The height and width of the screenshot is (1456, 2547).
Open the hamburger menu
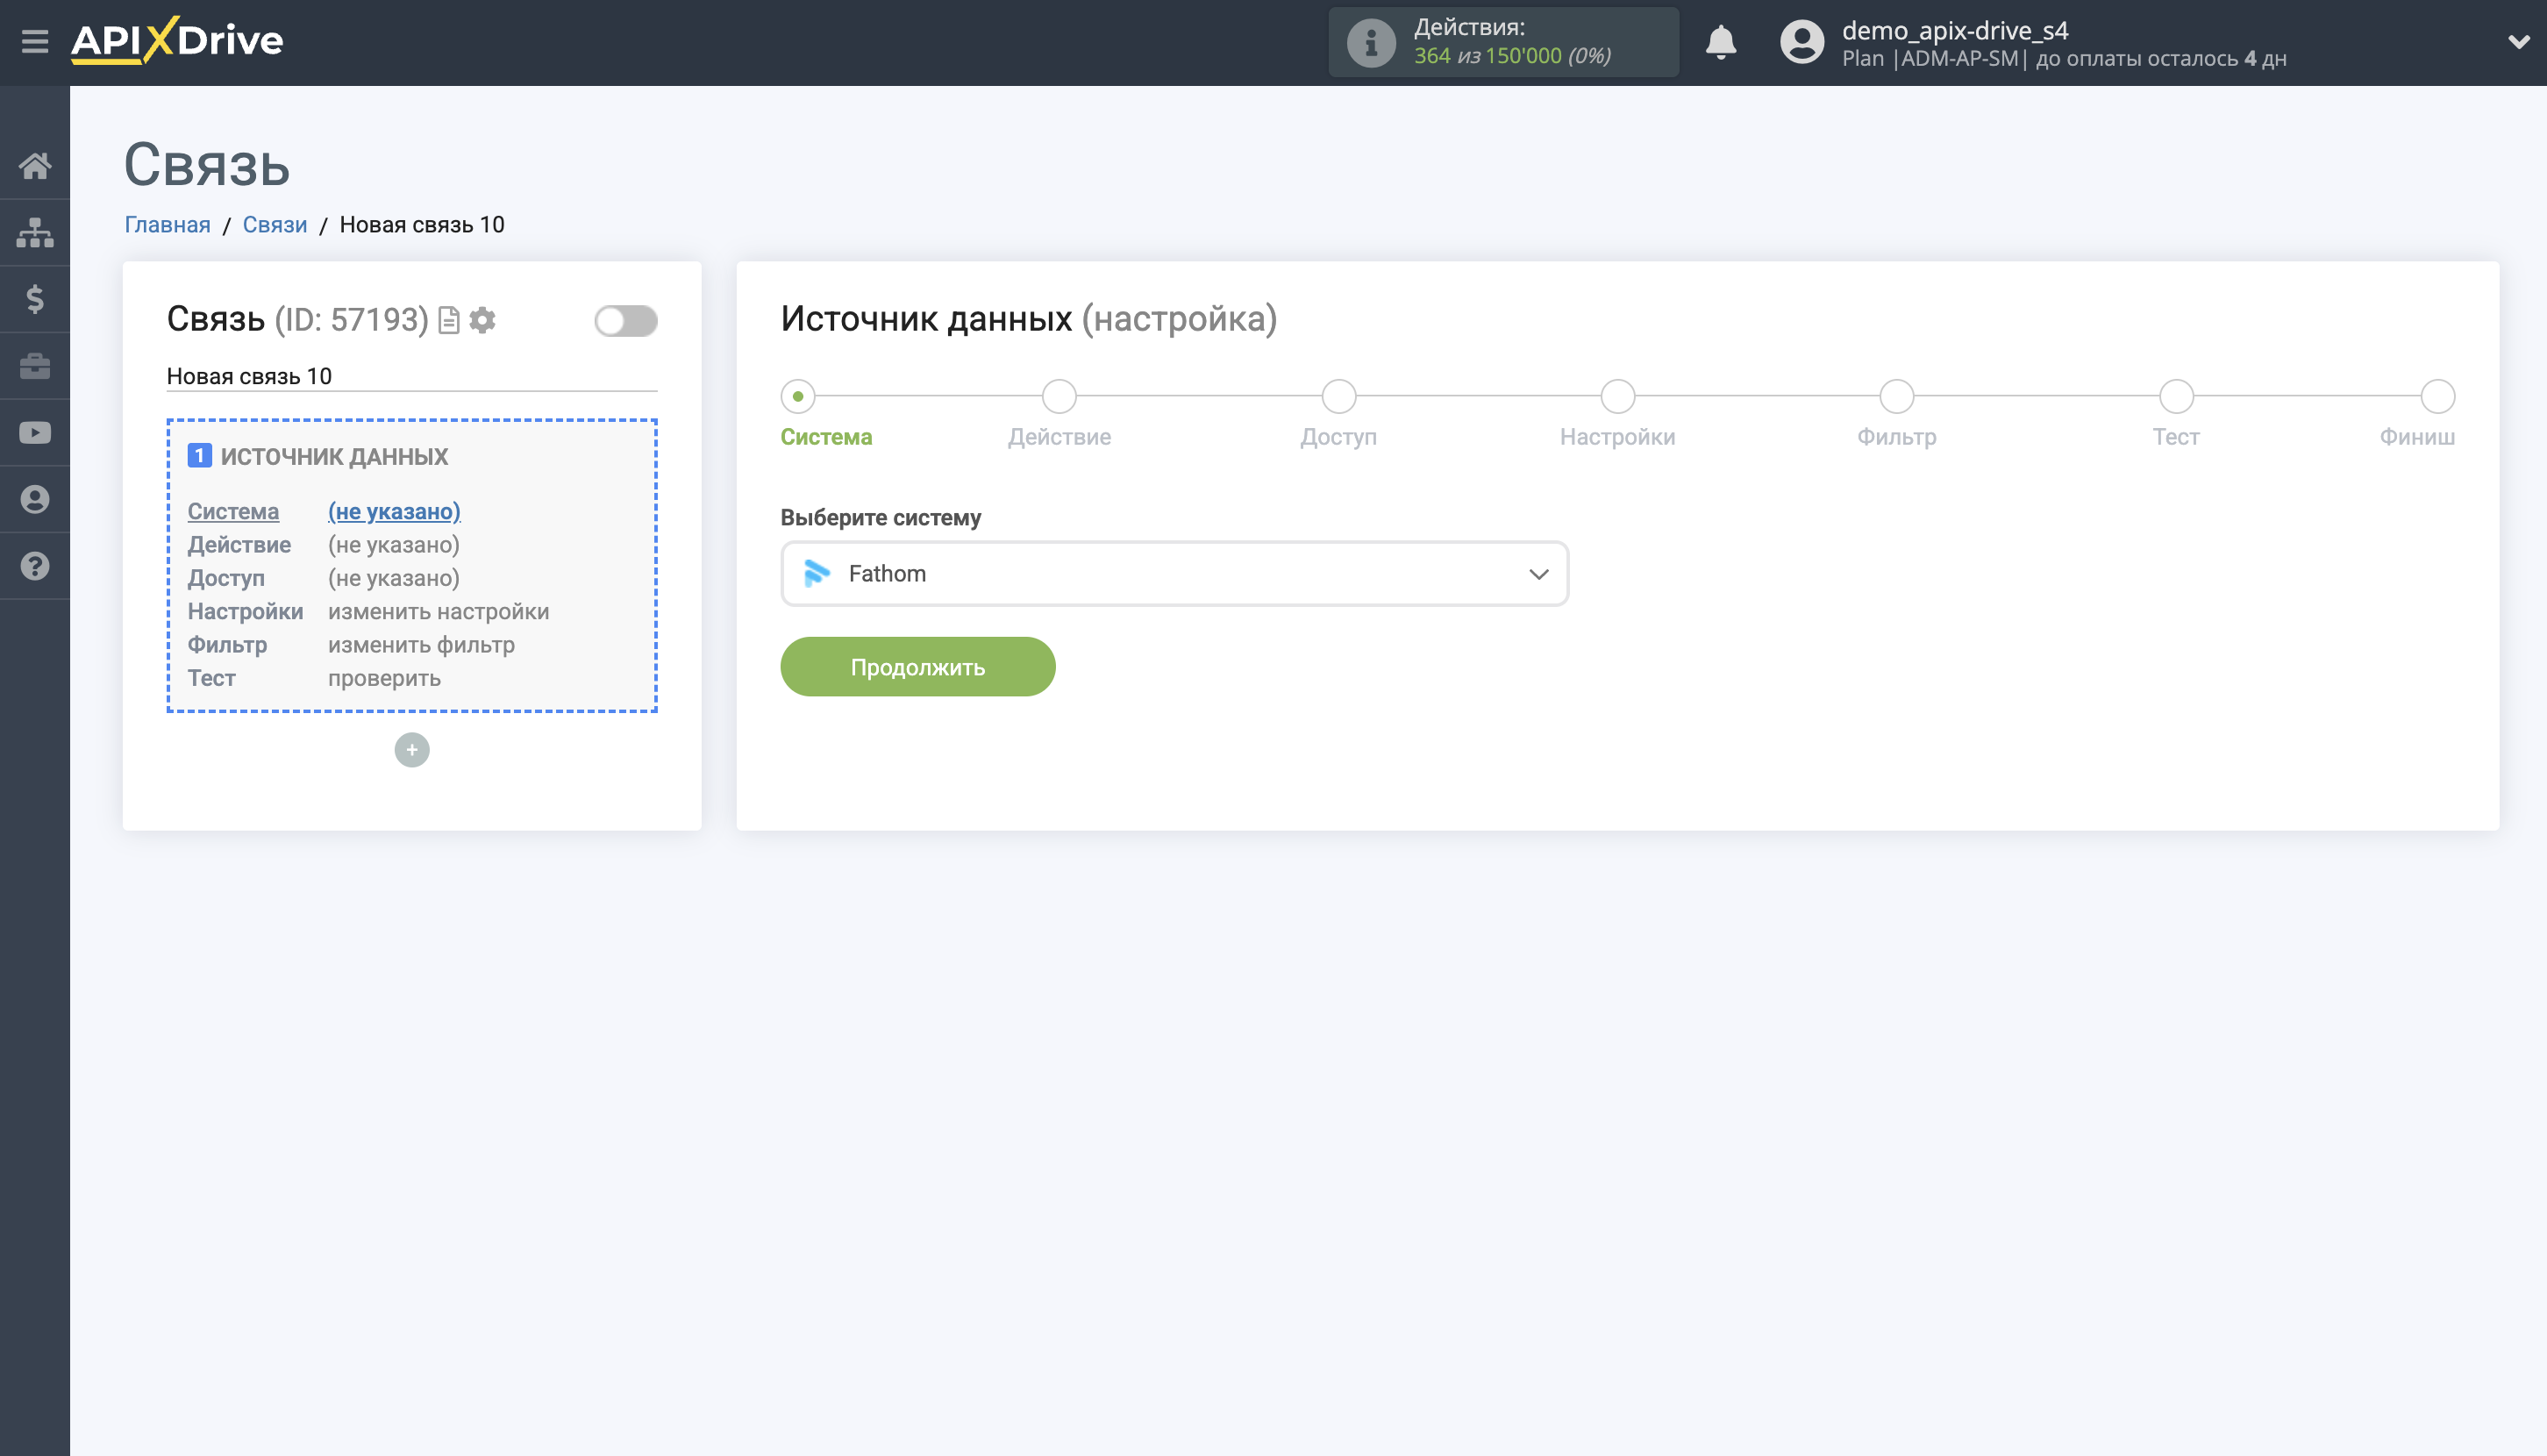[x=33, y=41]
